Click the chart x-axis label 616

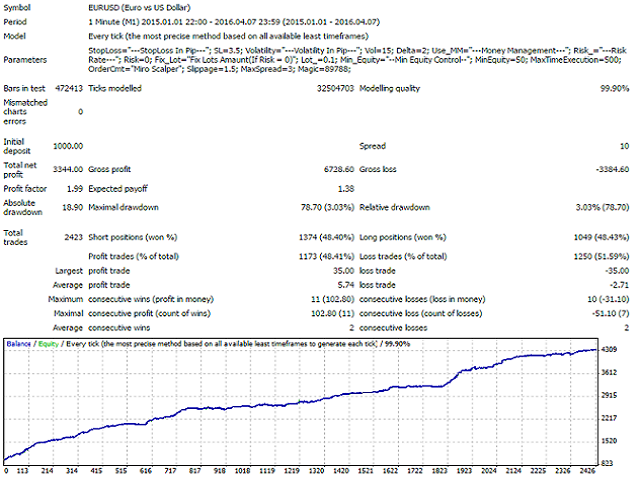coord(146,471)
